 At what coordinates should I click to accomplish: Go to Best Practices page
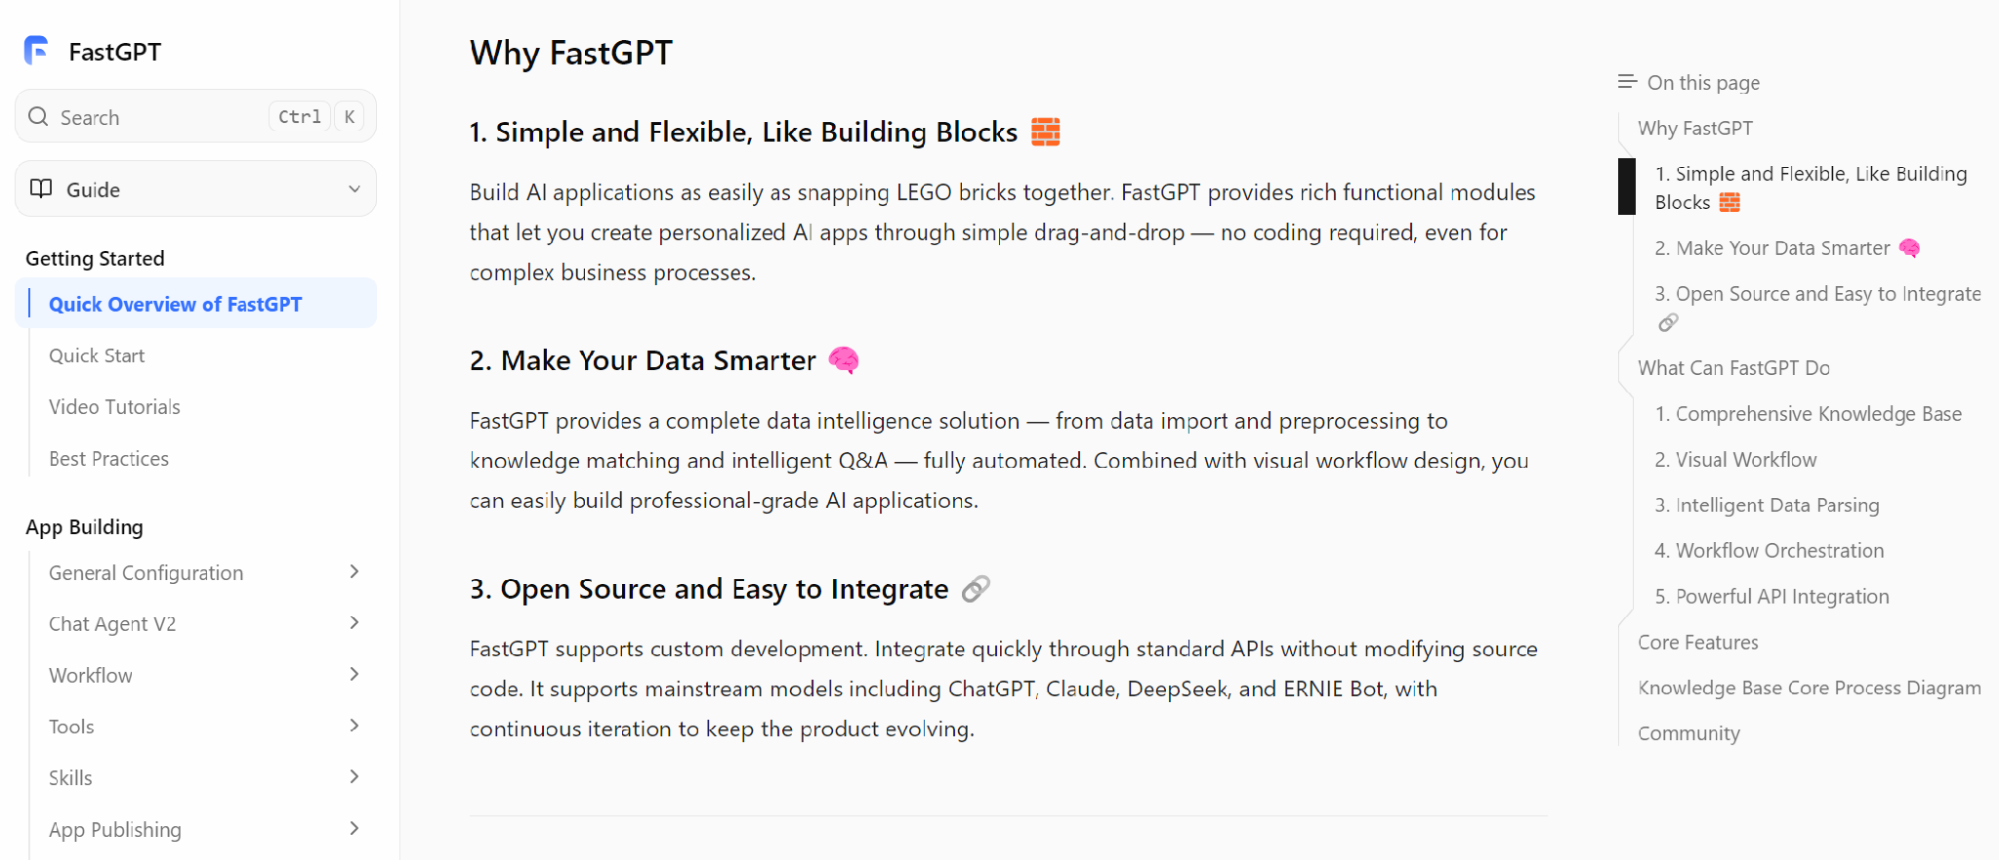coord(109,459)
